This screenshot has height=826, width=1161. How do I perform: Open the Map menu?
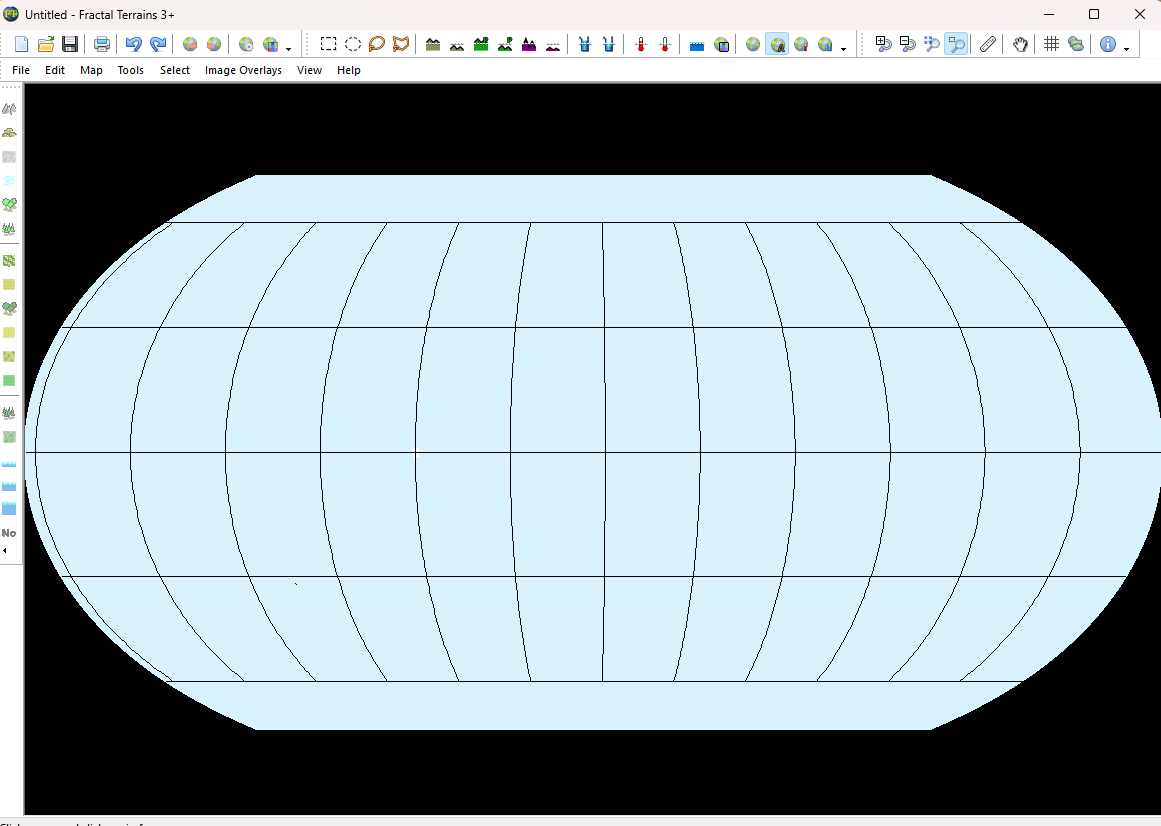point(91,70)
